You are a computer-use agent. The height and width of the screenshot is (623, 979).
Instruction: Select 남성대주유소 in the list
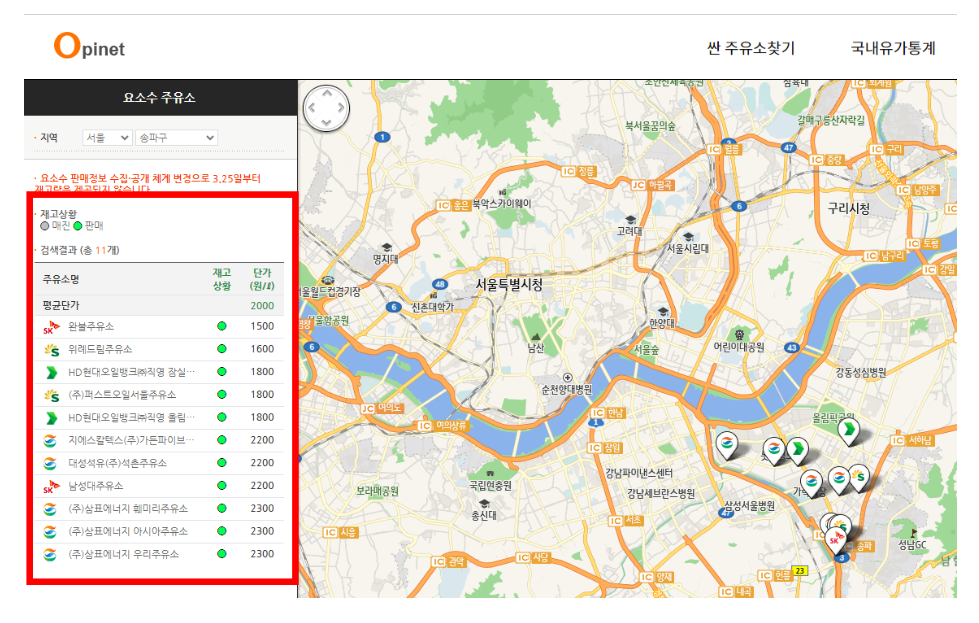point(96,486)
